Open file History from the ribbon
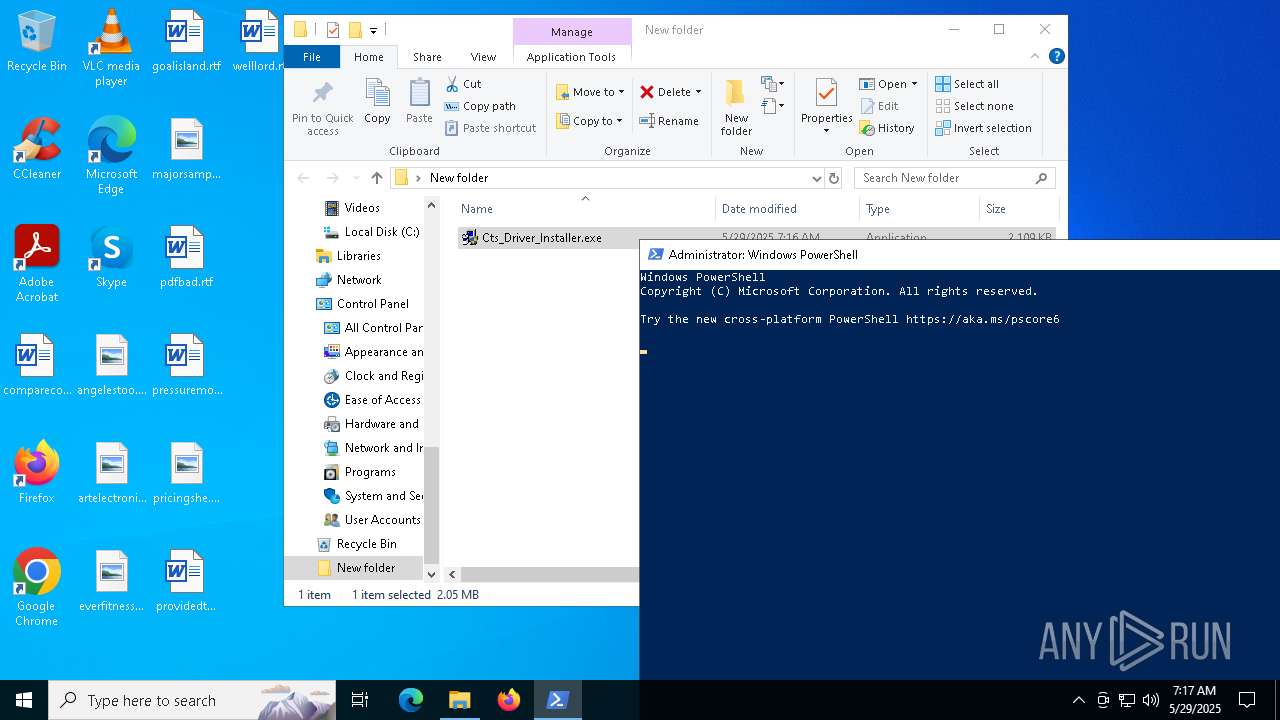Screen dimensions: 1280x720 click(887, 128)
